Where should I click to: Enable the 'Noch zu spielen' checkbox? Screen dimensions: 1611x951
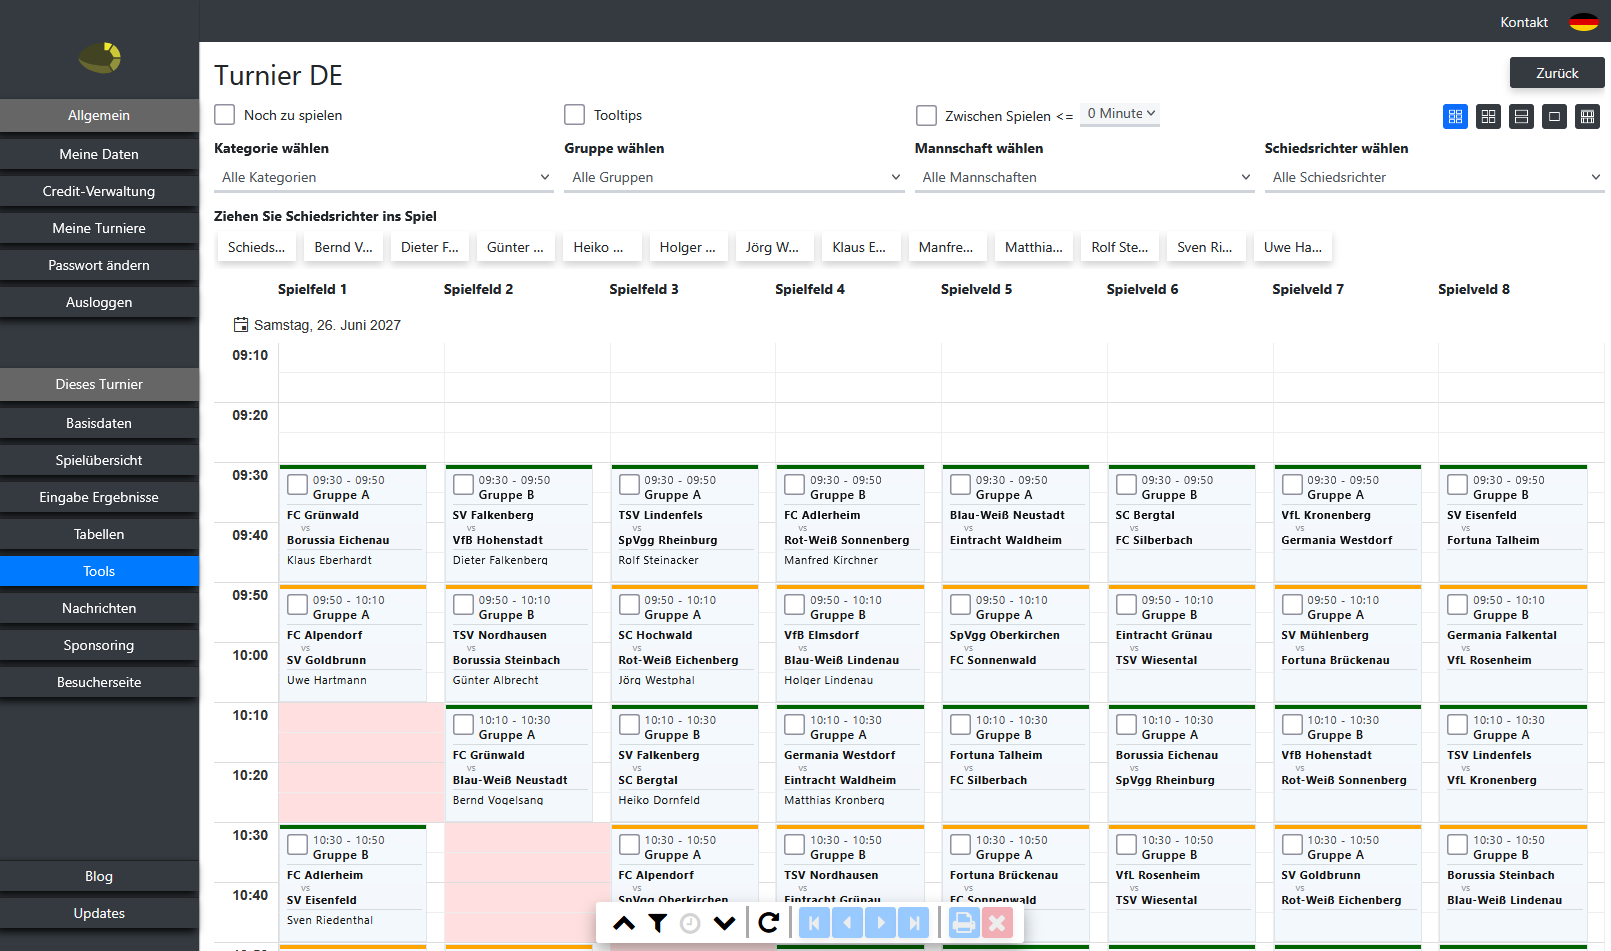click(x=225, y=115)
